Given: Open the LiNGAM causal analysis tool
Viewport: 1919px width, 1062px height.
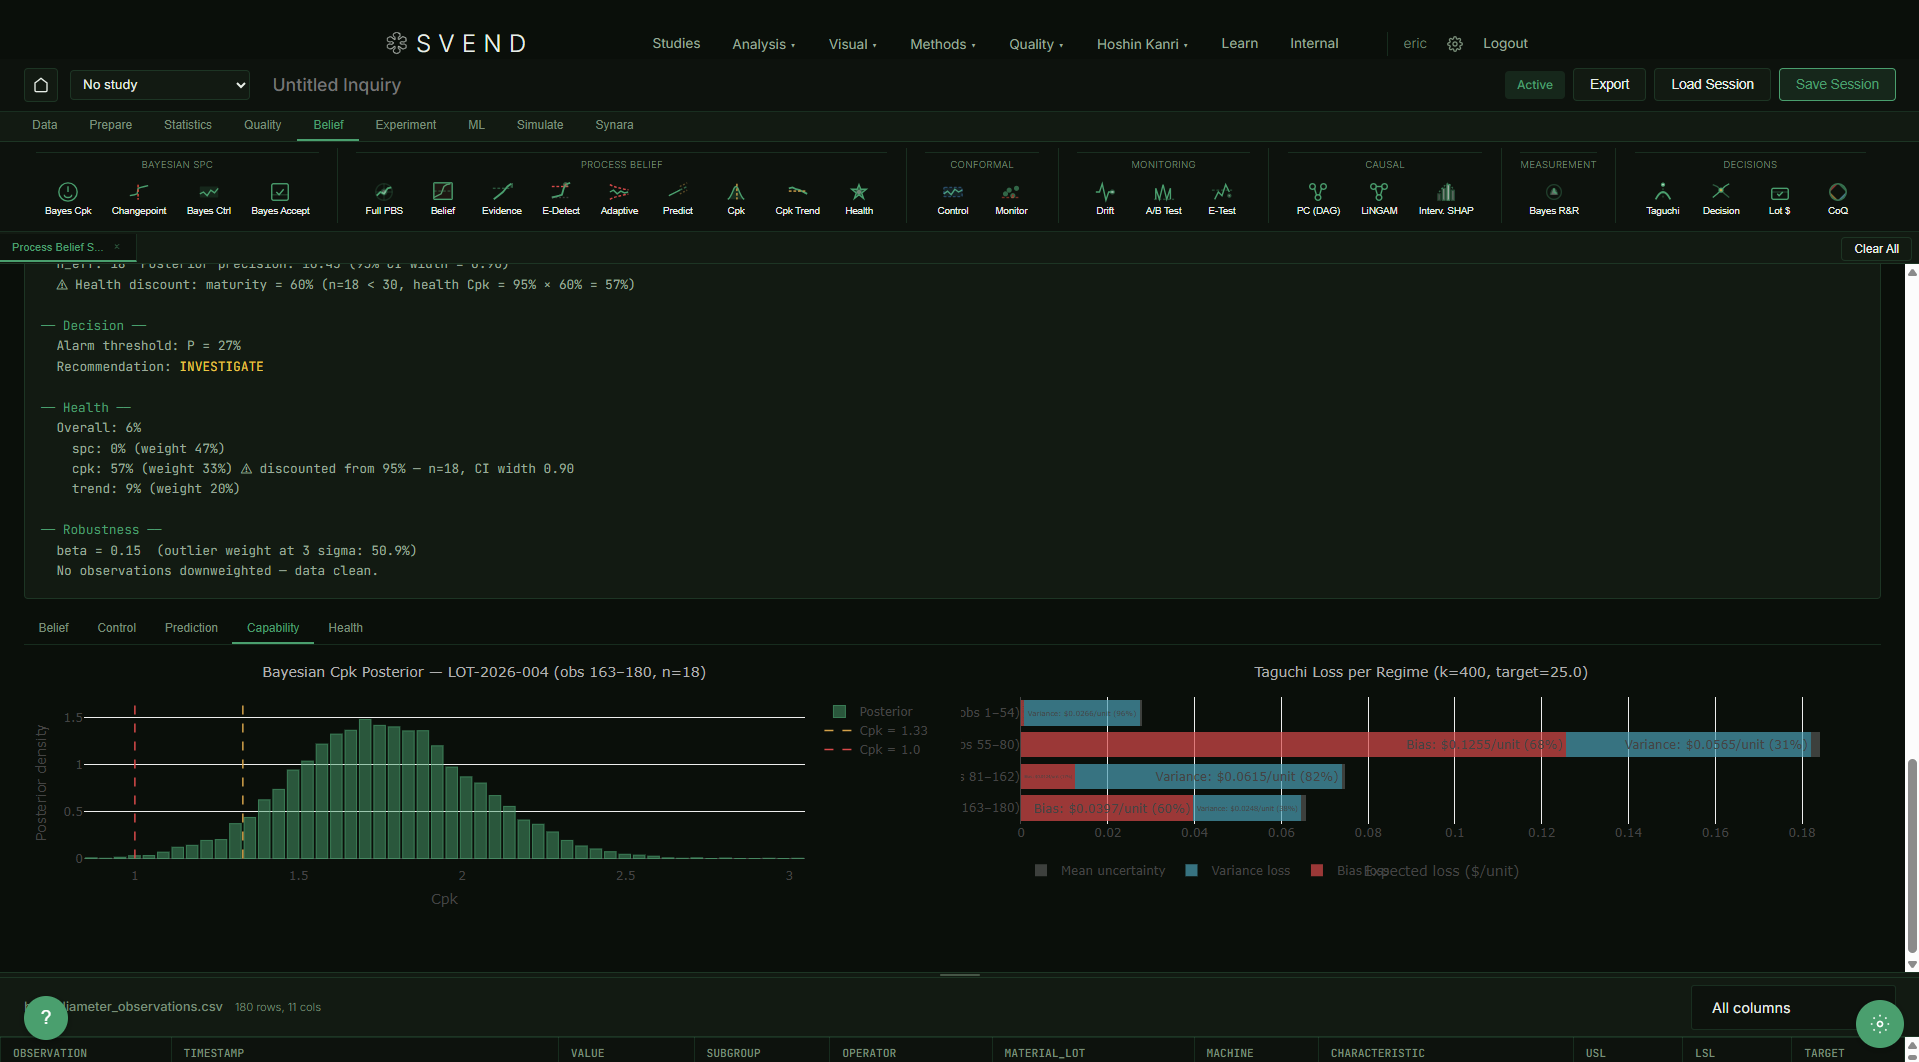Looking at the screenshot, I should pos(1379,197).
